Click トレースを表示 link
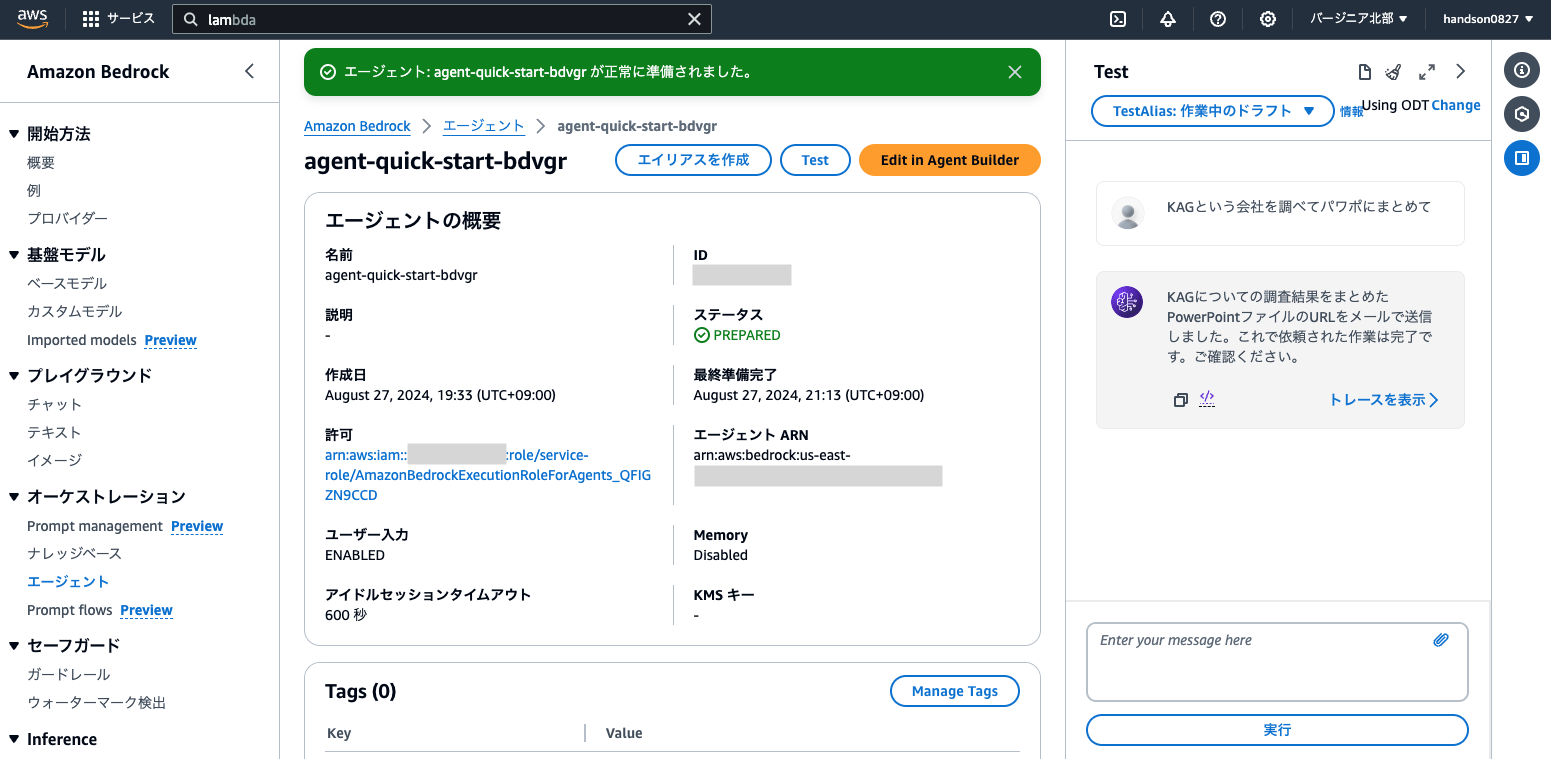1551x759 pixels. [x=1384, y=400]
